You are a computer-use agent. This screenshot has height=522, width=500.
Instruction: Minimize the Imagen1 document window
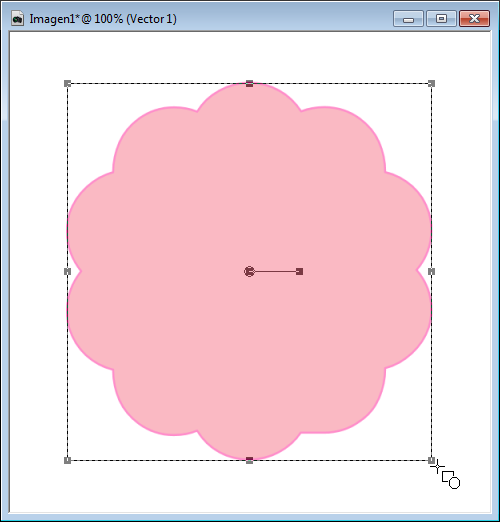pyautogui.click(x=408, y=18)
